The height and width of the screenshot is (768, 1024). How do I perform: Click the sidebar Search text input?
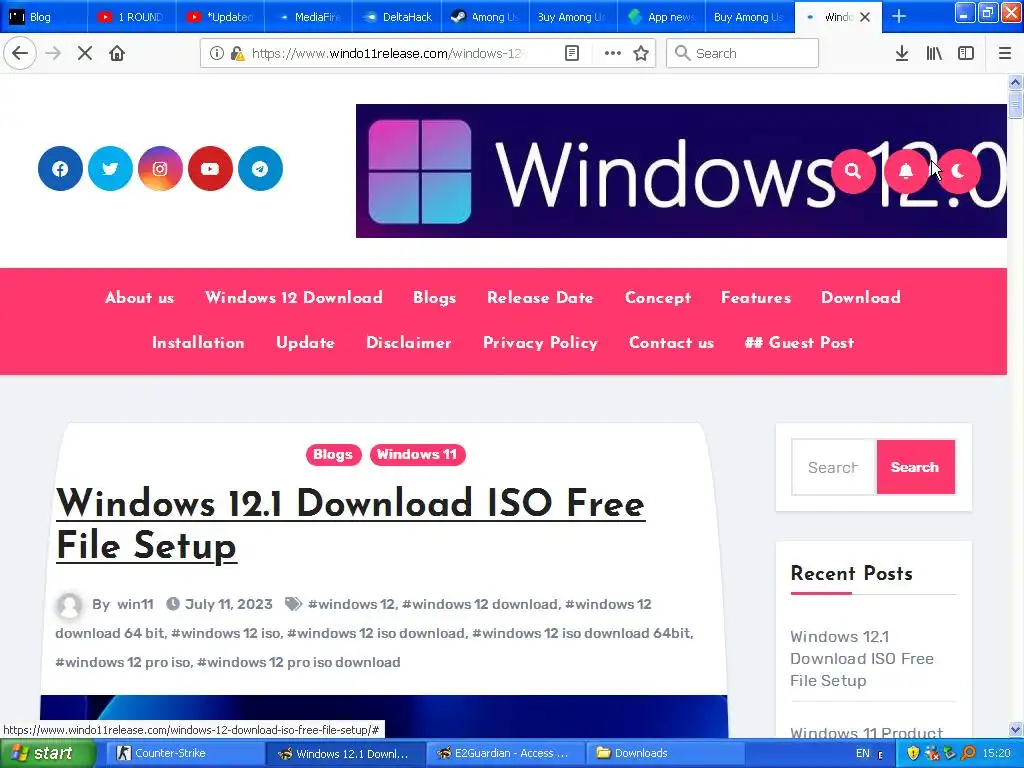tap(834, 467)
